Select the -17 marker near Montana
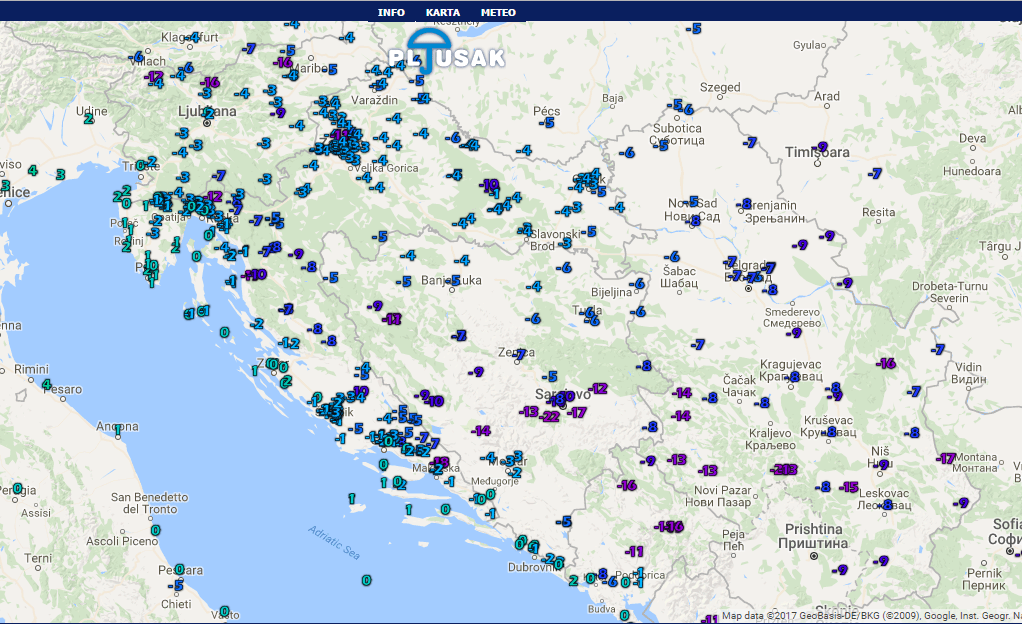The height and width of the screenshot is (624, 1022). coord(946,458)
